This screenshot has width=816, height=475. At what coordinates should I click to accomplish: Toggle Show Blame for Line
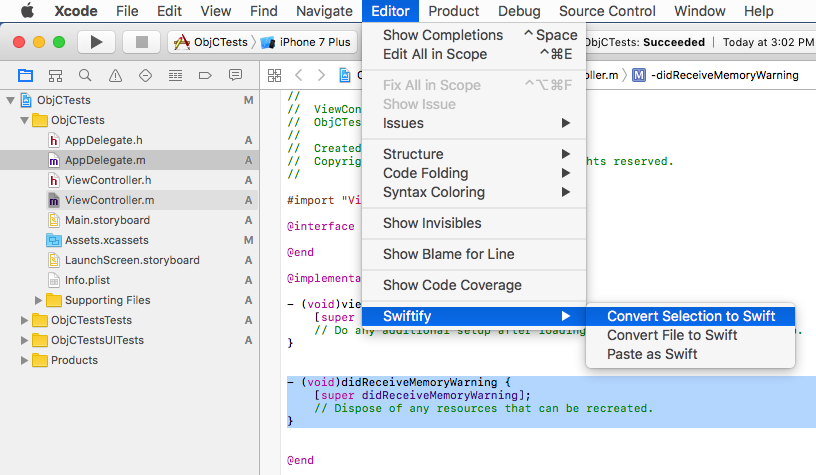click(x=474, y=254)
